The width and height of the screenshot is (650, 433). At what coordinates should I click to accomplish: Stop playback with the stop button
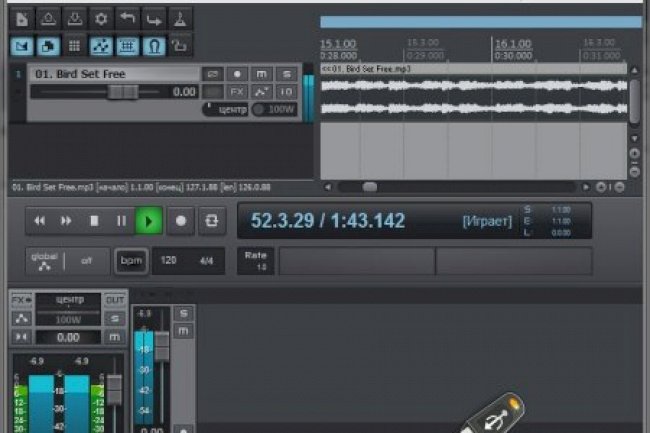click(x=94, y=221)
